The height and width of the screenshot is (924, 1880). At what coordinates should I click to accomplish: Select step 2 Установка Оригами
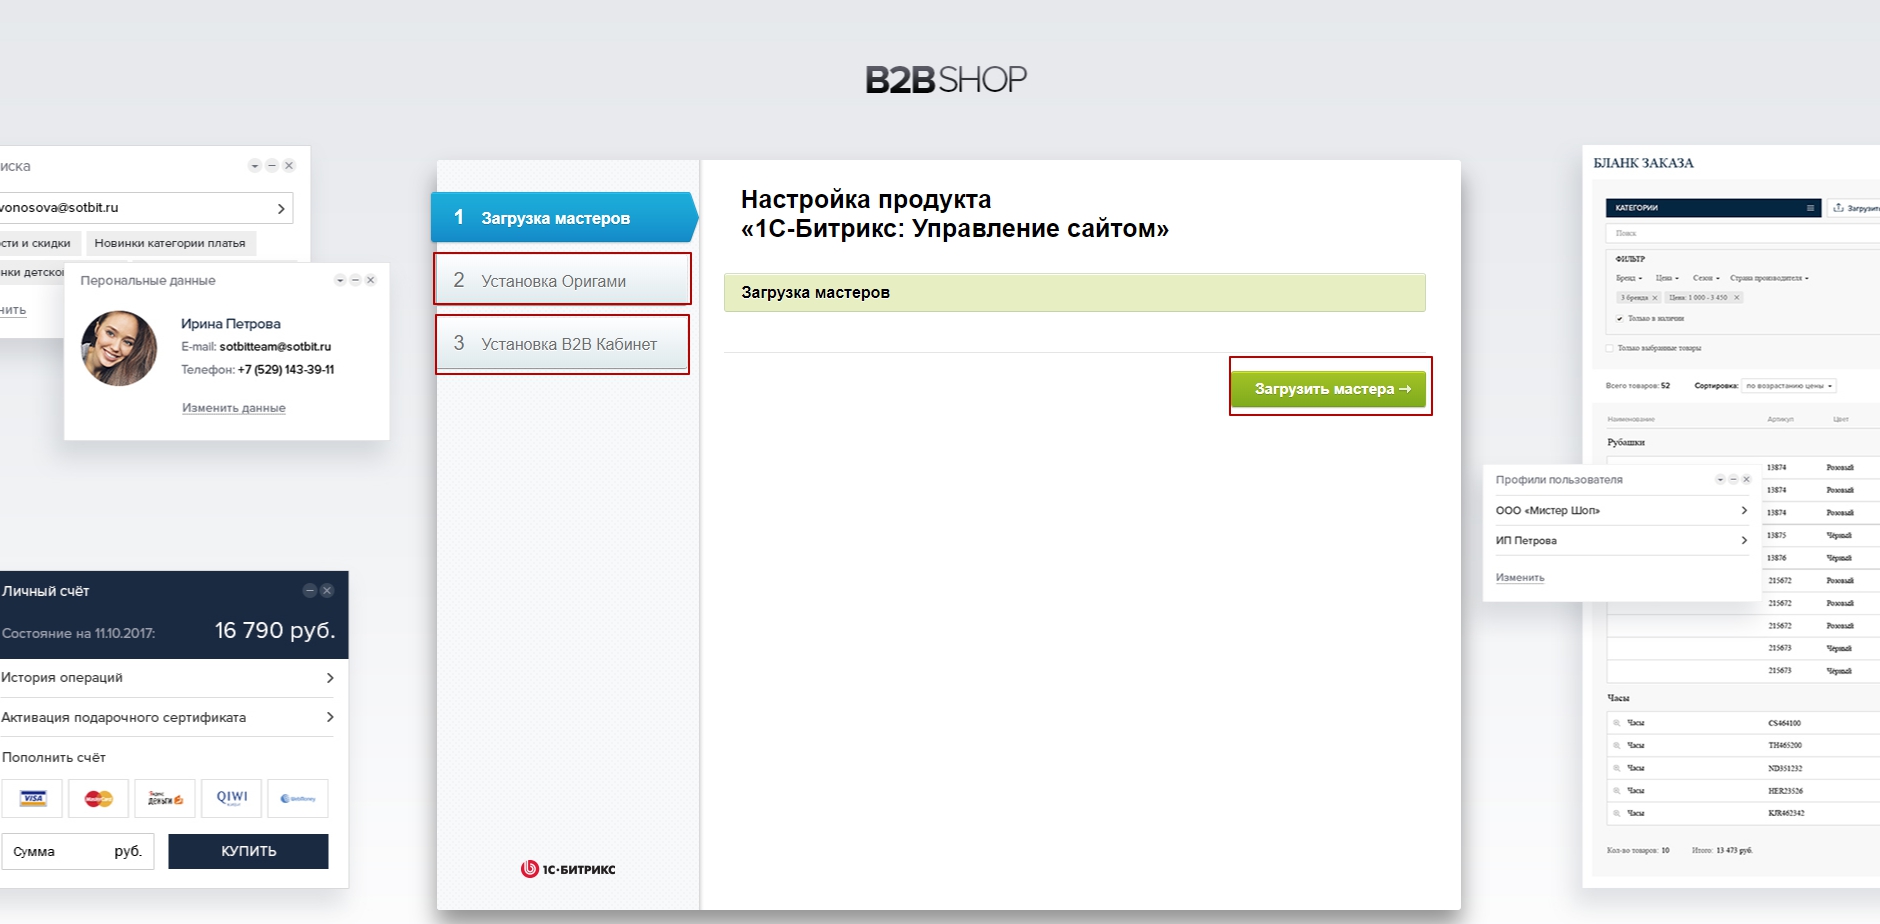562,280
